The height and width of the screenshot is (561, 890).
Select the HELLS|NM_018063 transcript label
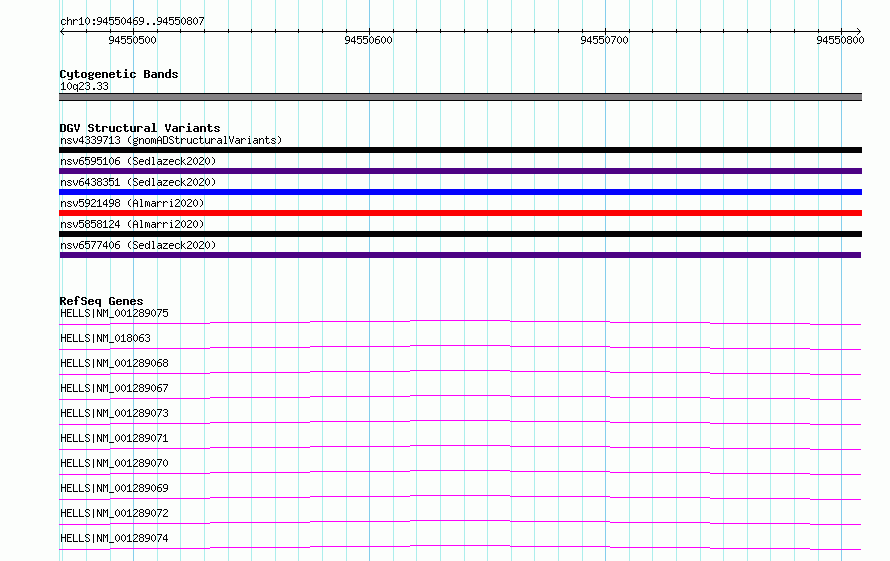click(105, 338)
